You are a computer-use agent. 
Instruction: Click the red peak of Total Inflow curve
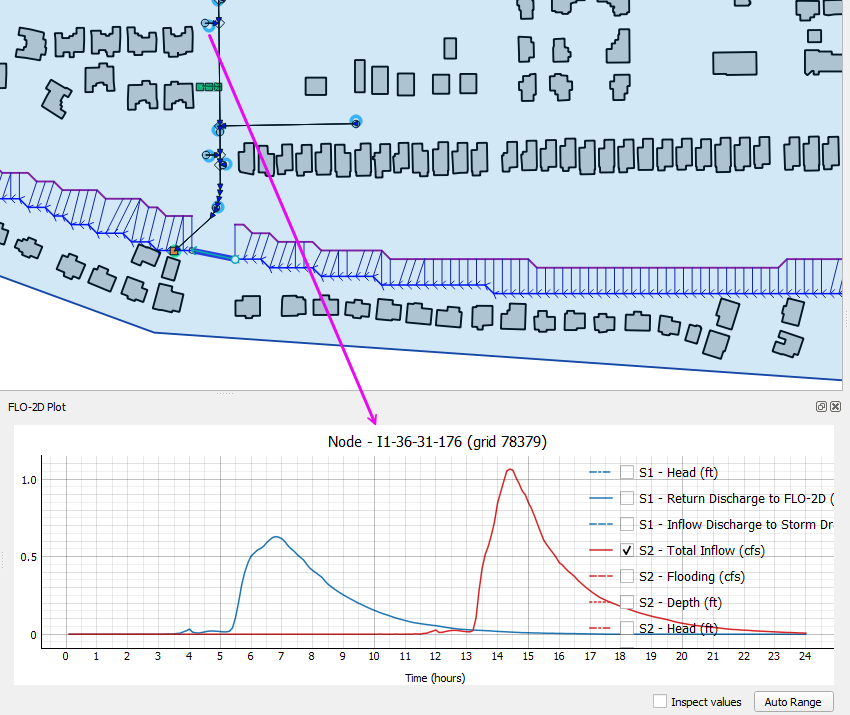pyautogui.click(x=510, y=470)
